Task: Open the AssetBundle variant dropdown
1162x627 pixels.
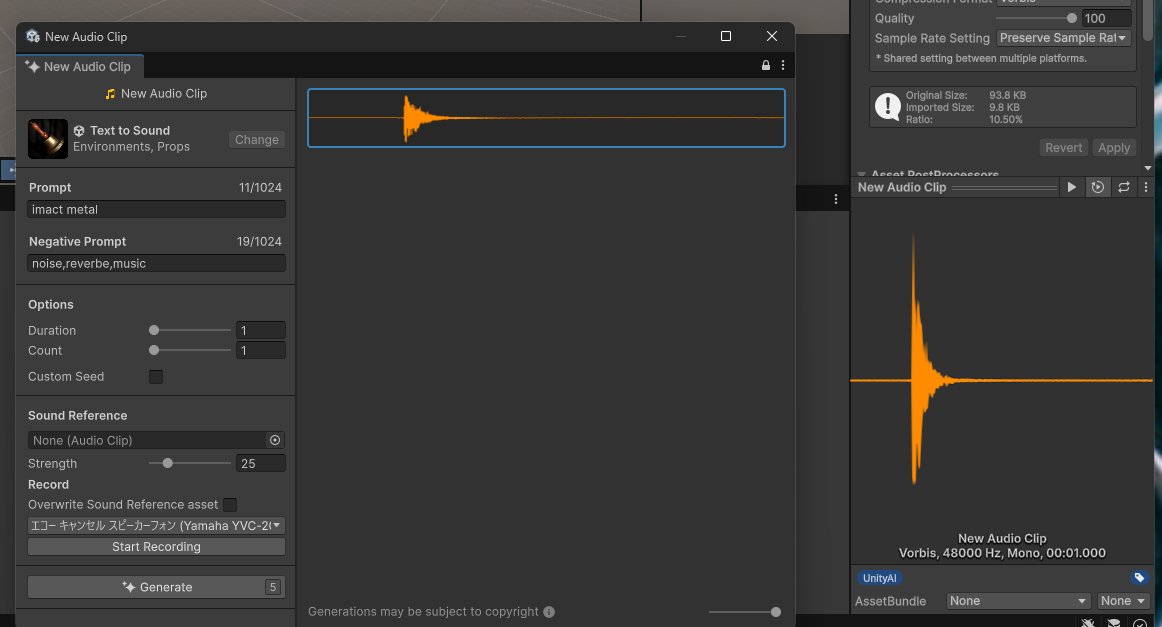Action: (x=1122, y=601)
